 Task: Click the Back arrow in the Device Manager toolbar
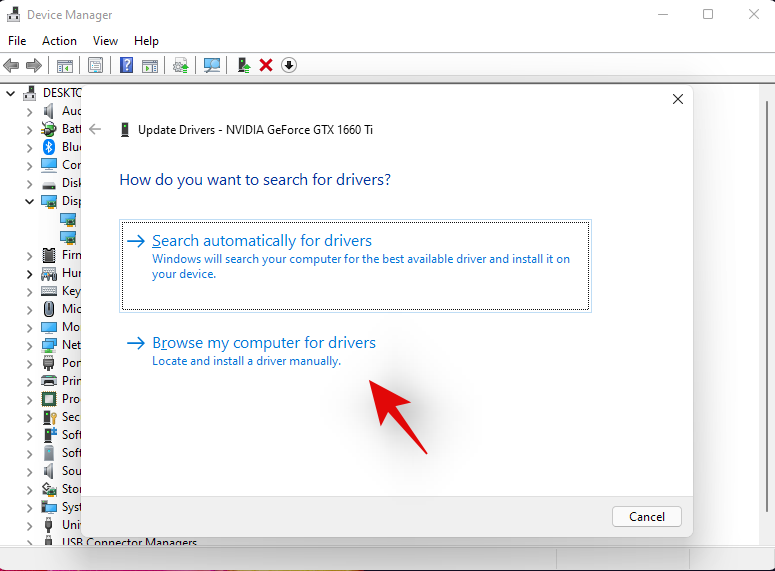(x=11, y=65)
